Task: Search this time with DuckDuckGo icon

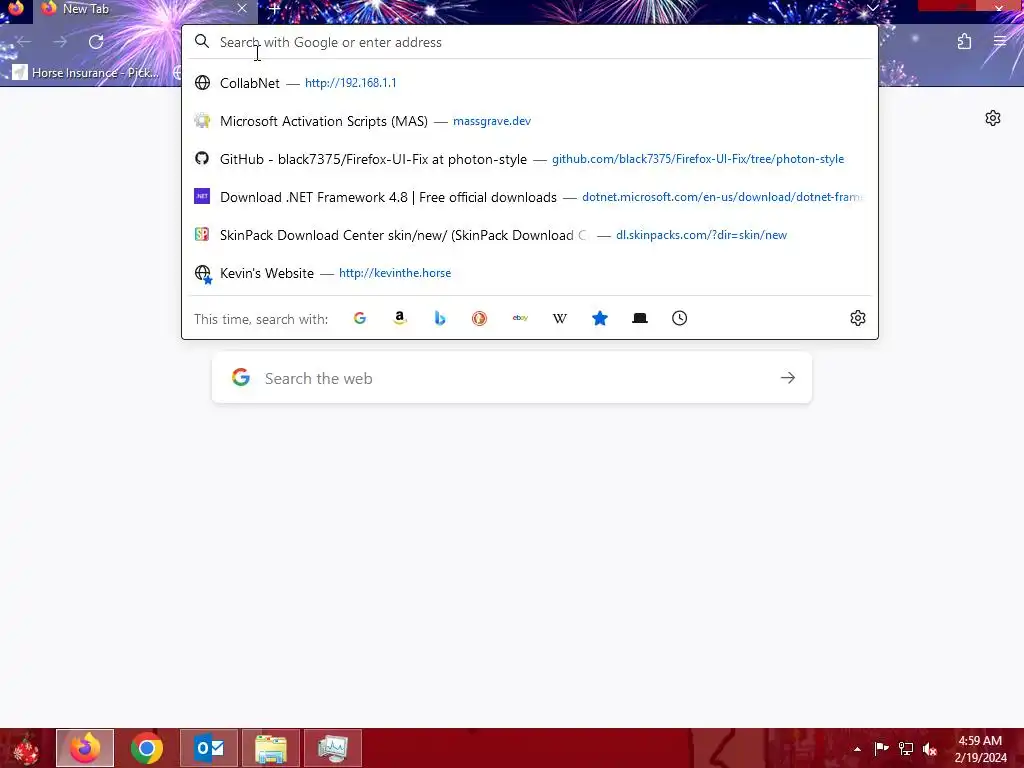Action: tap(479, 318)
